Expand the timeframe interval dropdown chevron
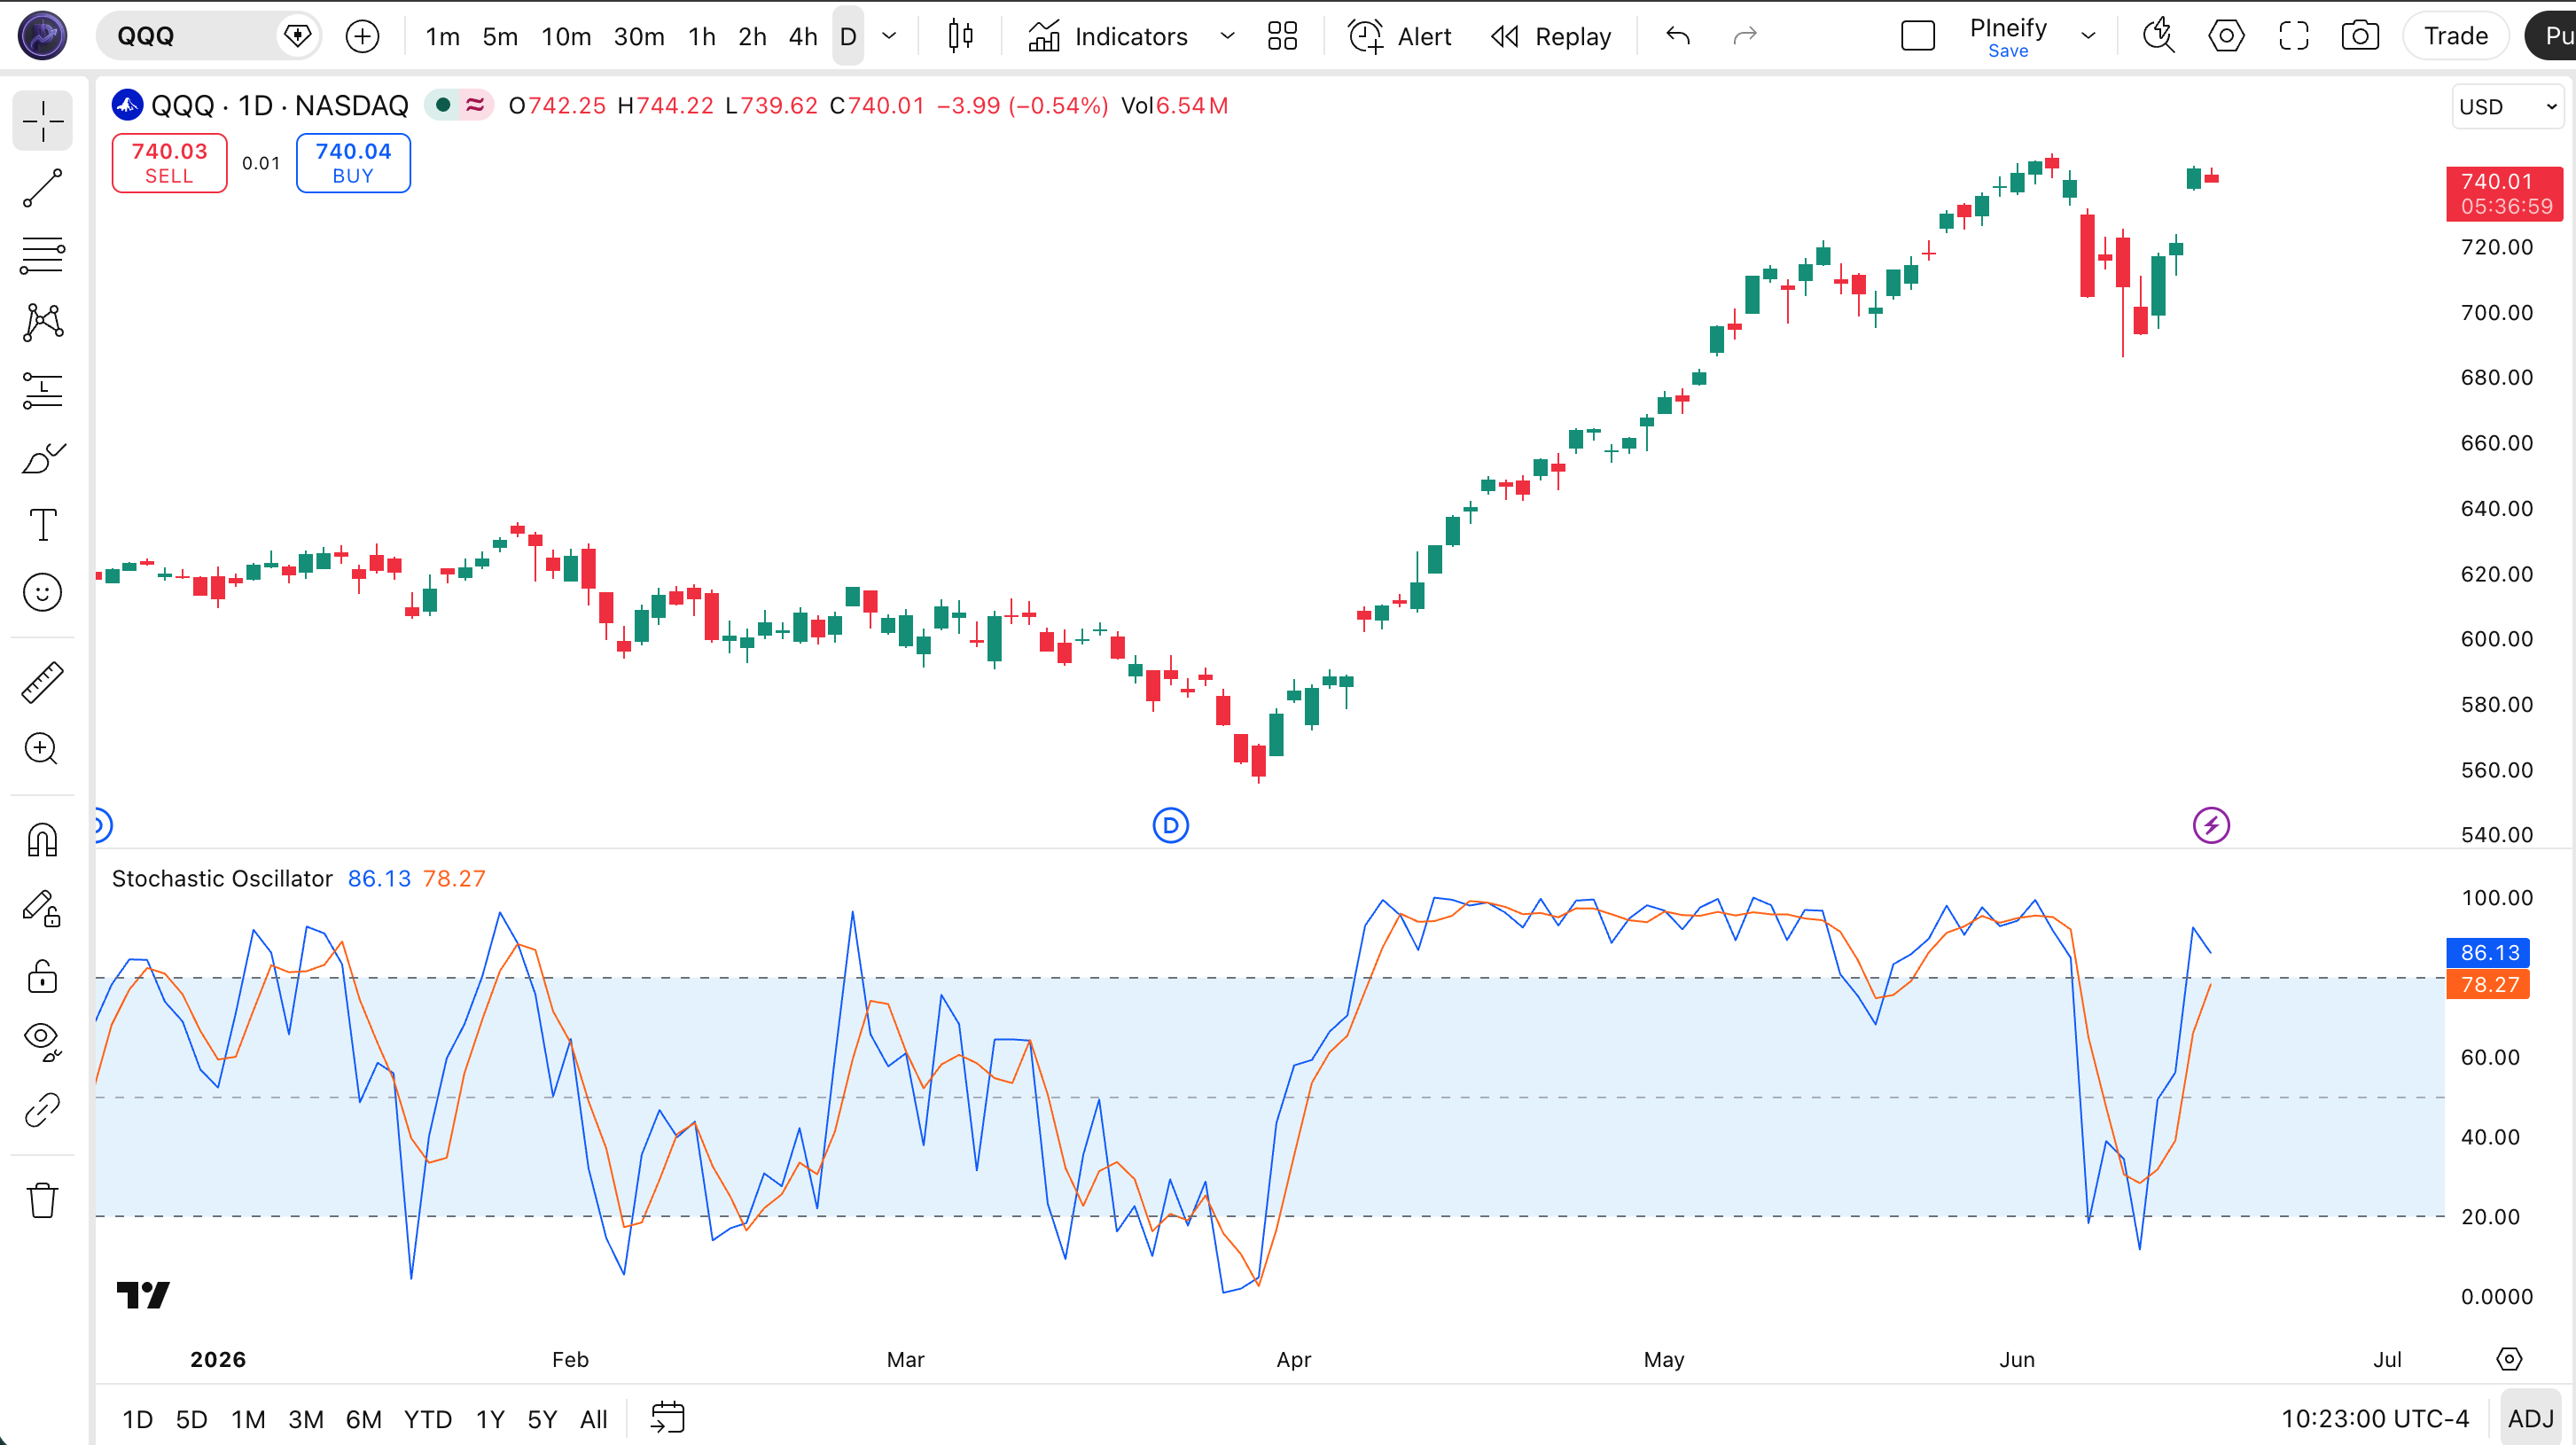This screenshot has width=2576, height=1445. click(x=889, y=36)
